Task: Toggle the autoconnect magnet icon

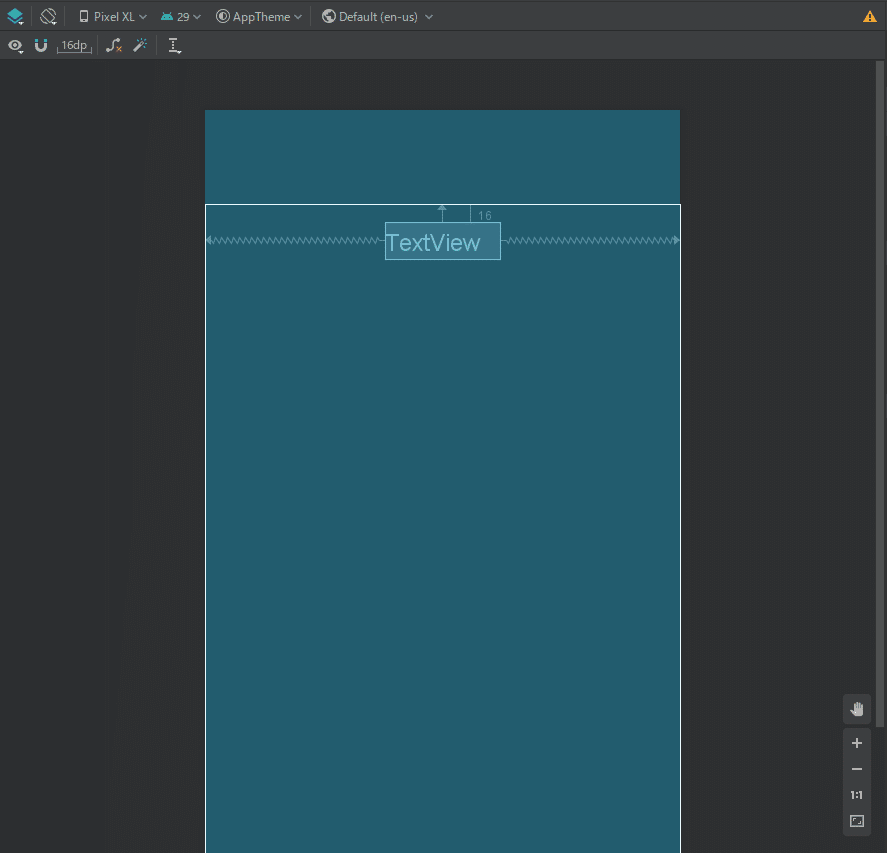Action: [41, 45]
